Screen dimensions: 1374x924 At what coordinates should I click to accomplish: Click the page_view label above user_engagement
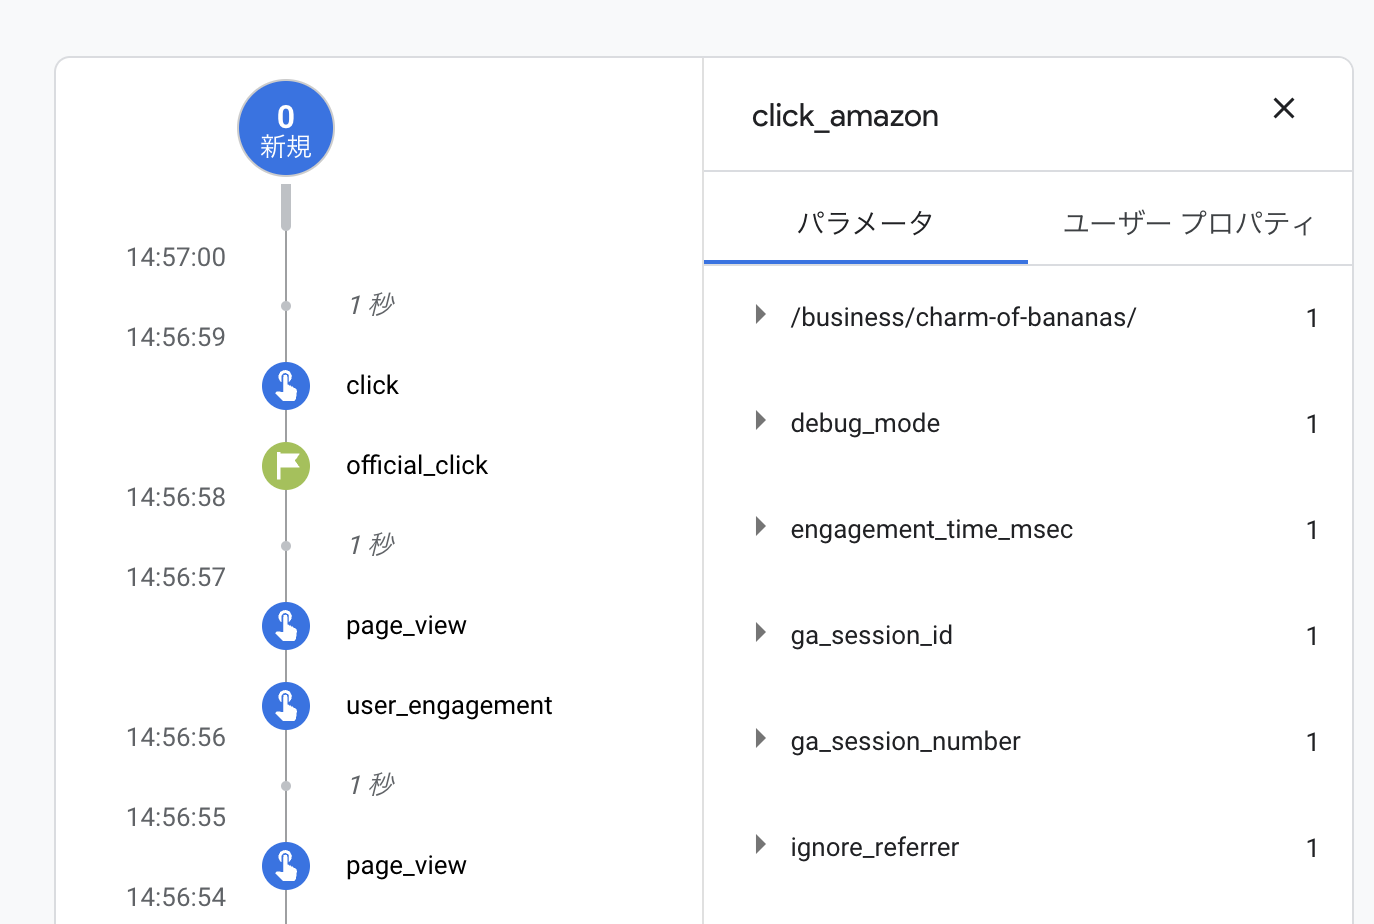pos(406,626)
